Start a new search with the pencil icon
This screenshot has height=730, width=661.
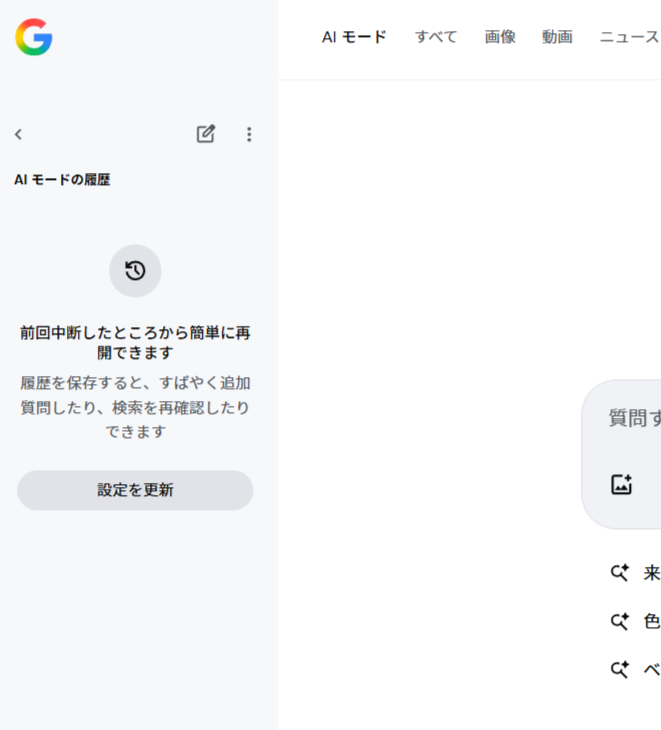[x=205, y=134]
